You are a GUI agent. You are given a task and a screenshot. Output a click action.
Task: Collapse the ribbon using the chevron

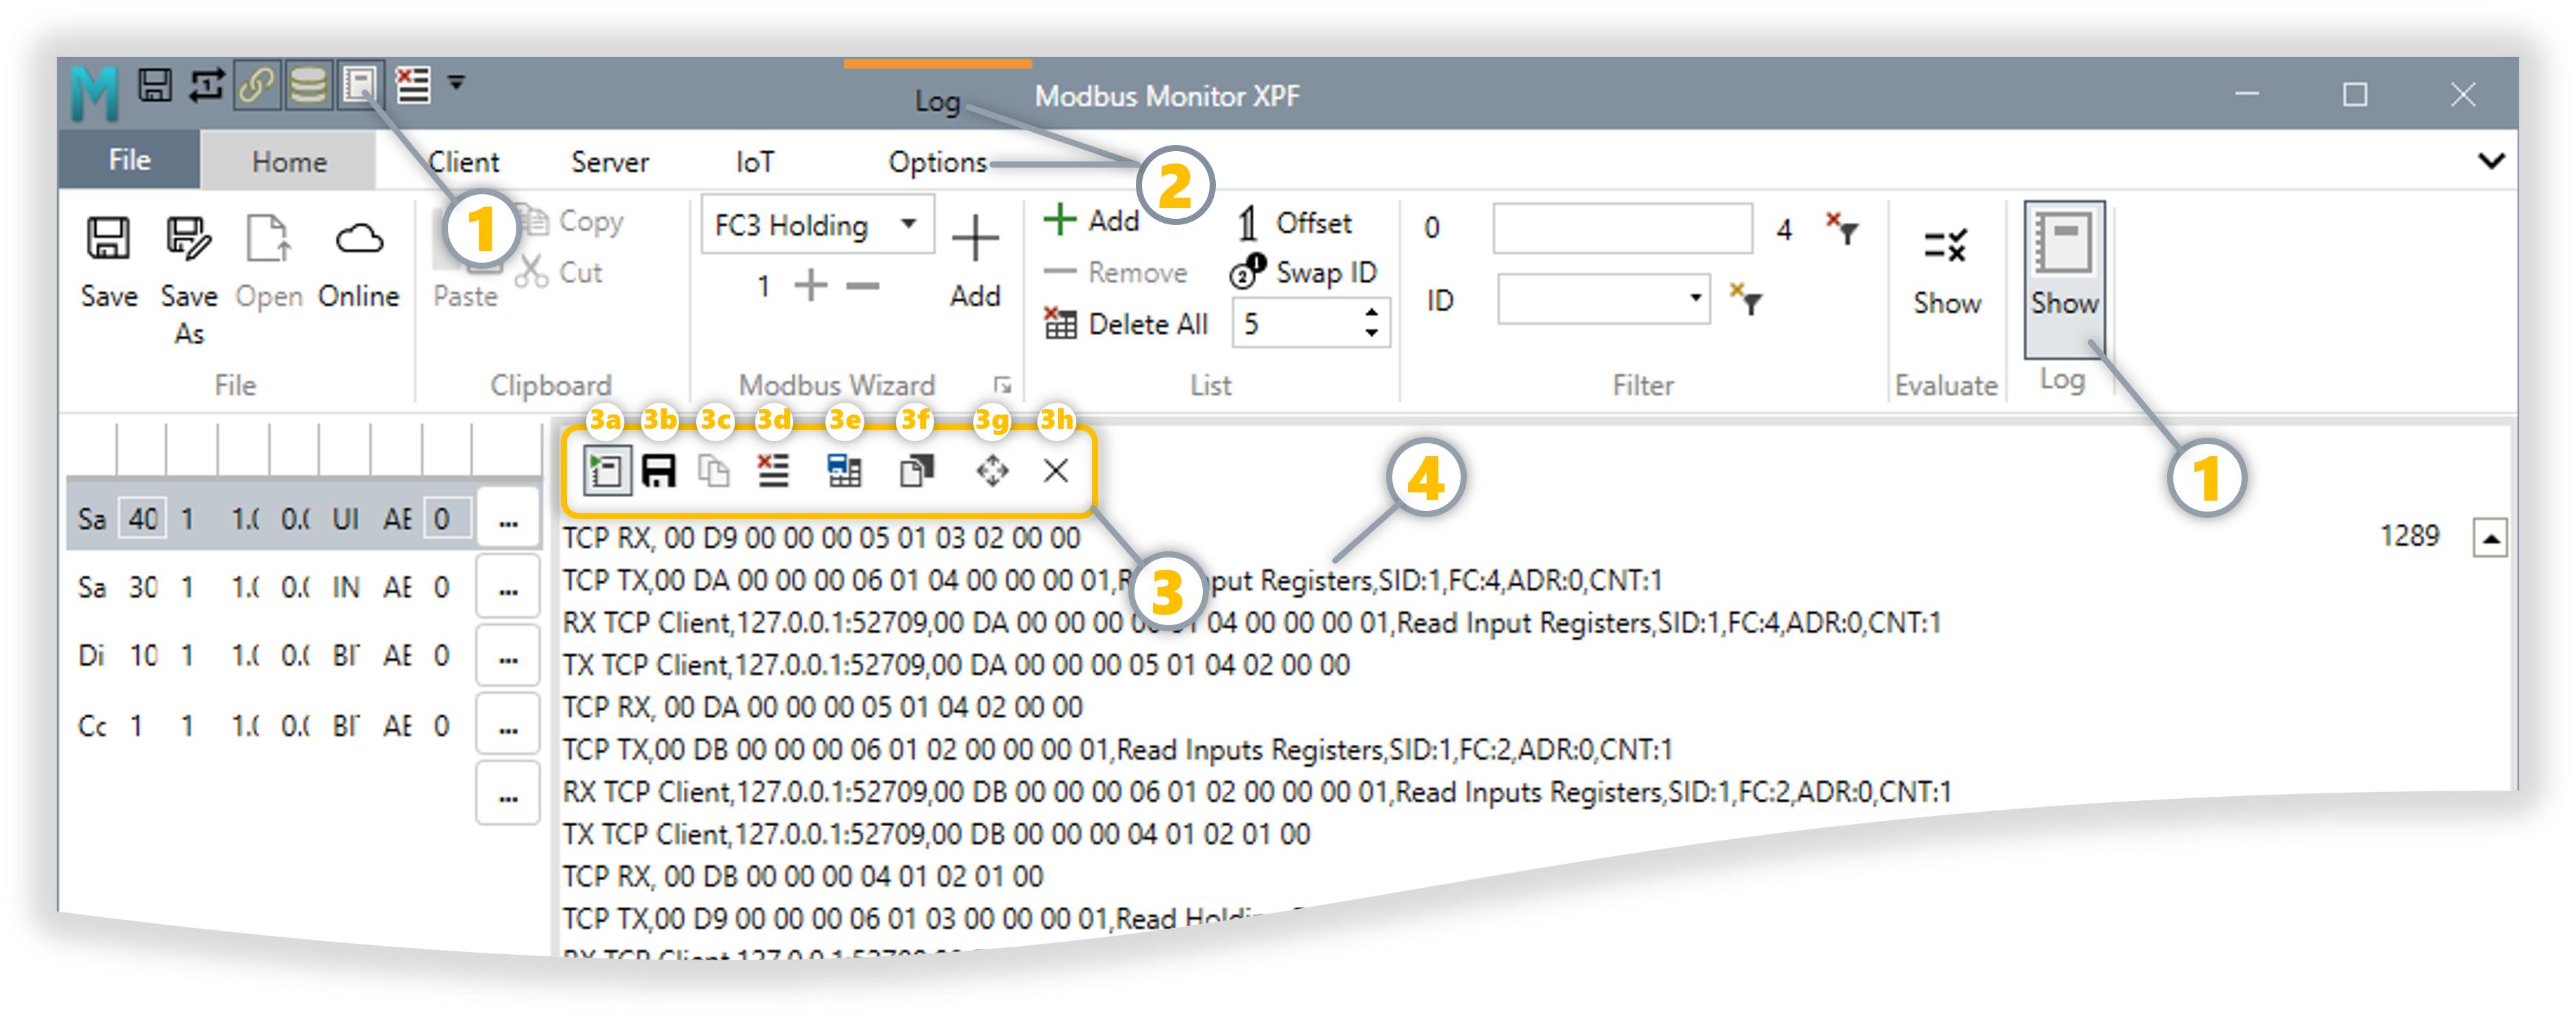pos(2491,161)
